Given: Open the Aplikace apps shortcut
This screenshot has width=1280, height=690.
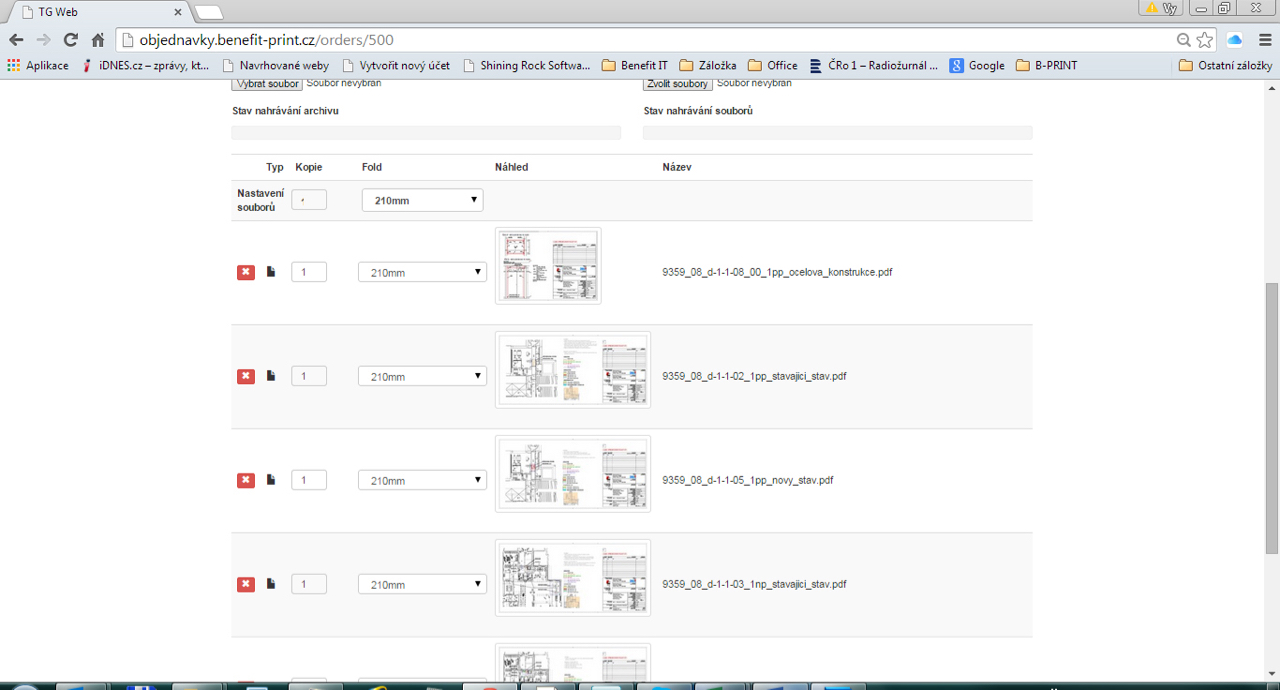Looking at the screenshot, I should (38, 65).
